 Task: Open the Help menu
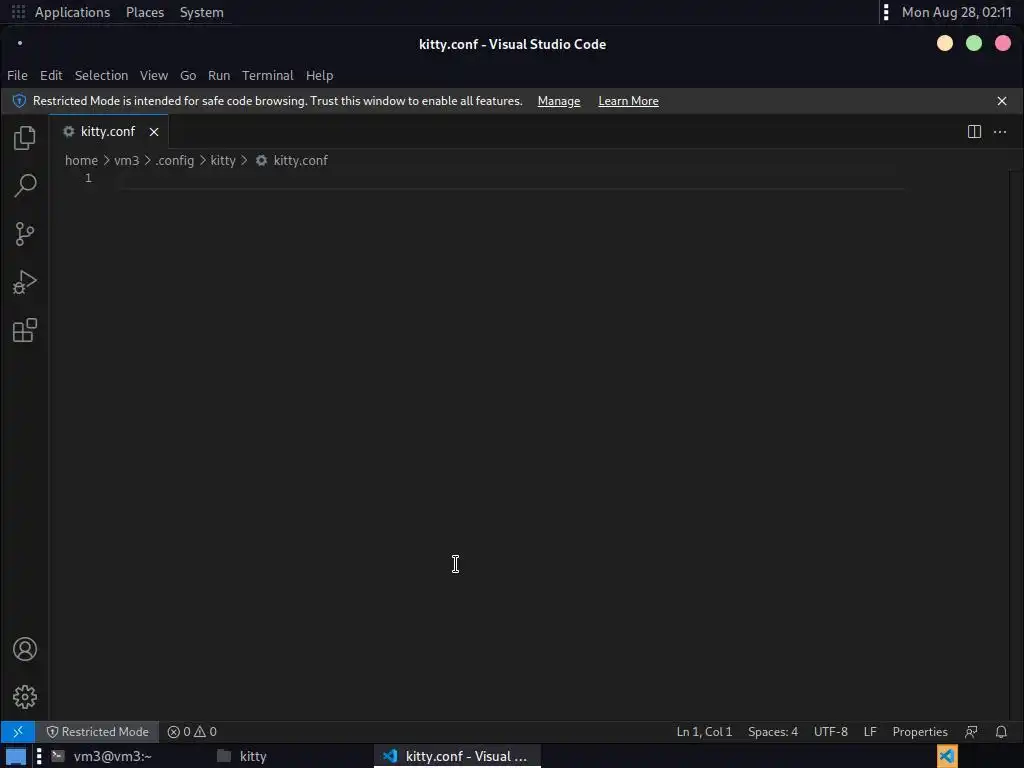point(319,76)
